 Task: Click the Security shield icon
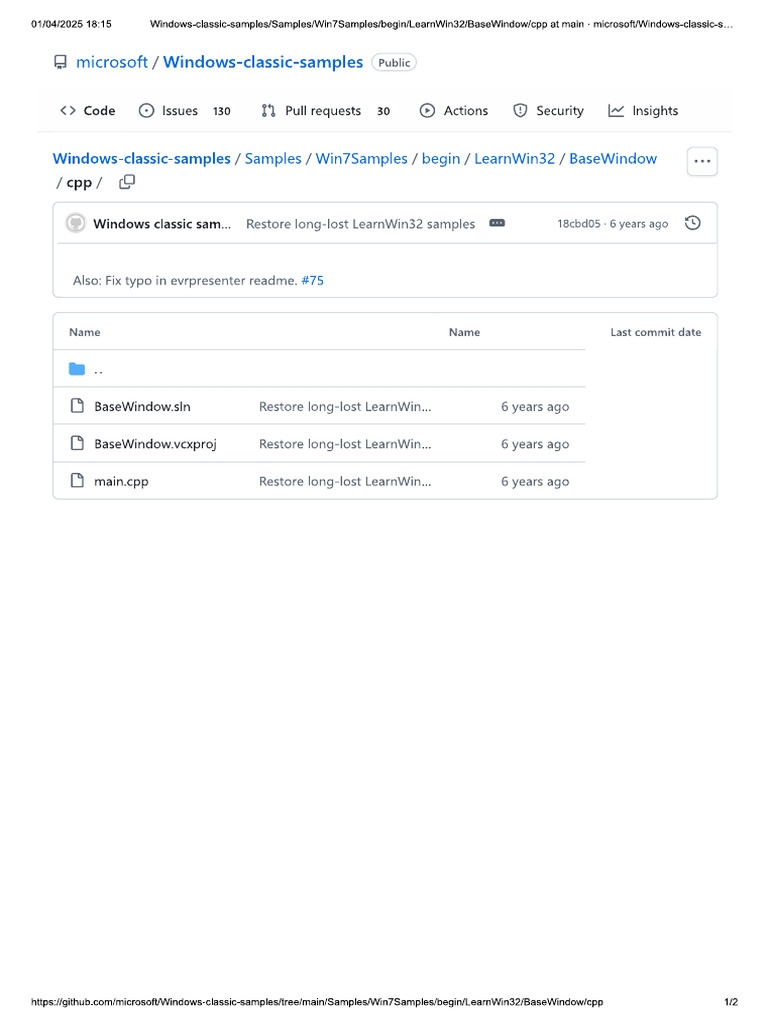(520, 110)
